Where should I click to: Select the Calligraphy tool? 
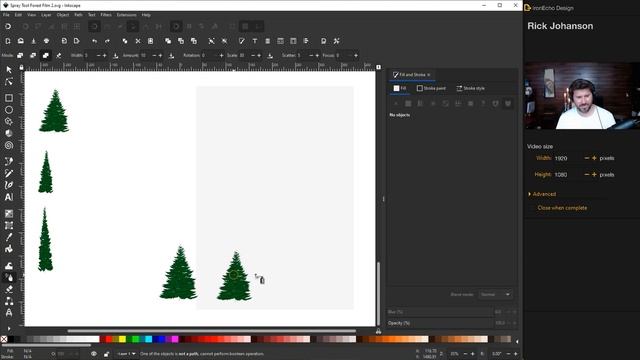[9, 185]
